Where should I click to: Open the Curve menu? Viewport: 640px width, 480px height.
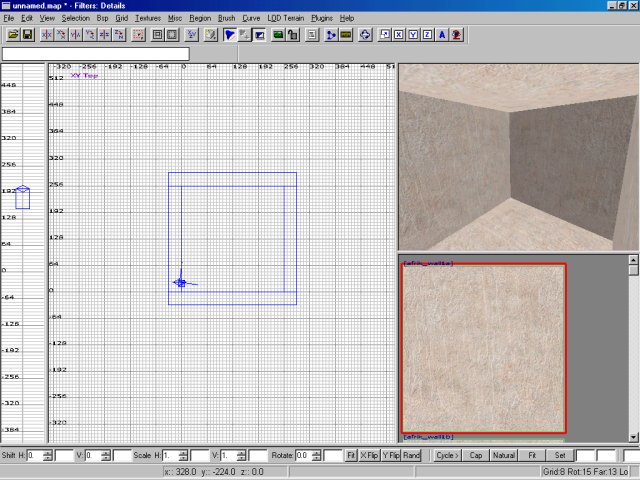point(251,18)
